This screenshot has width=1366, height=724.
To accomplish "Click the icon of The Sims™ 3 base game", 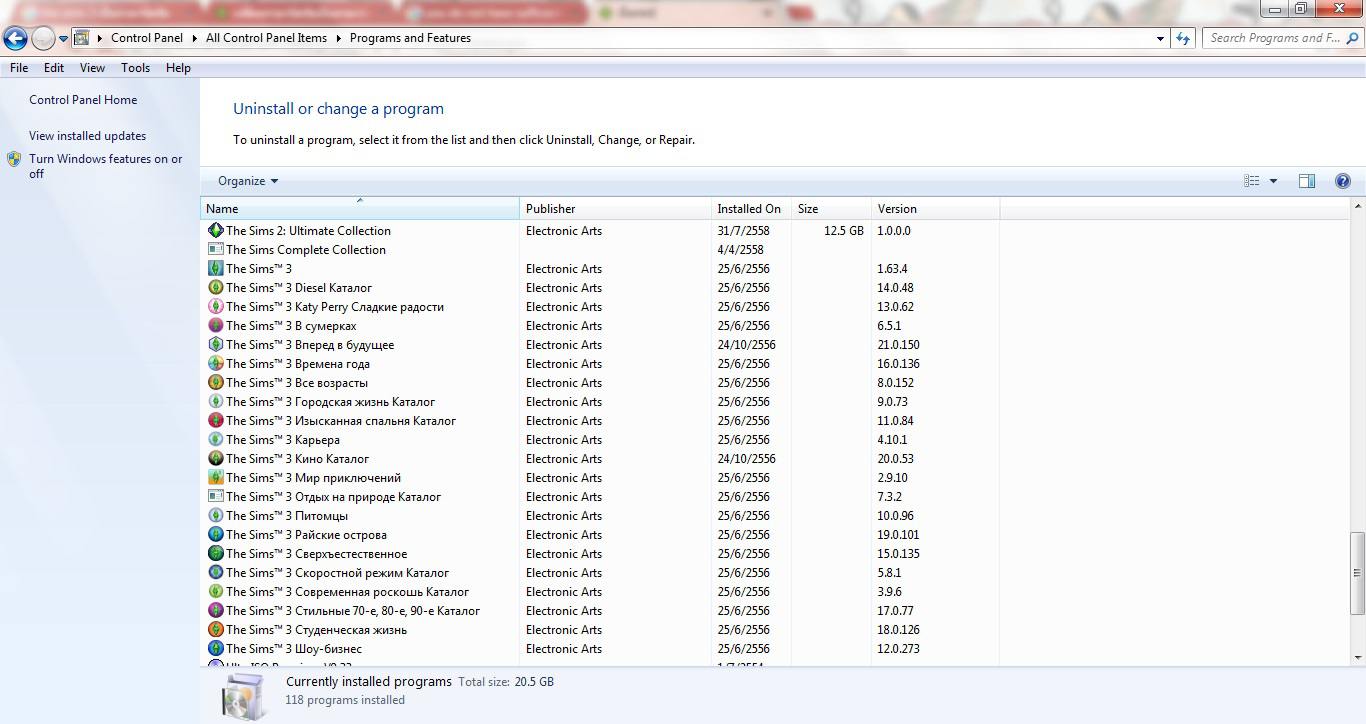I will pyautogui.click(x=215, y=268).
